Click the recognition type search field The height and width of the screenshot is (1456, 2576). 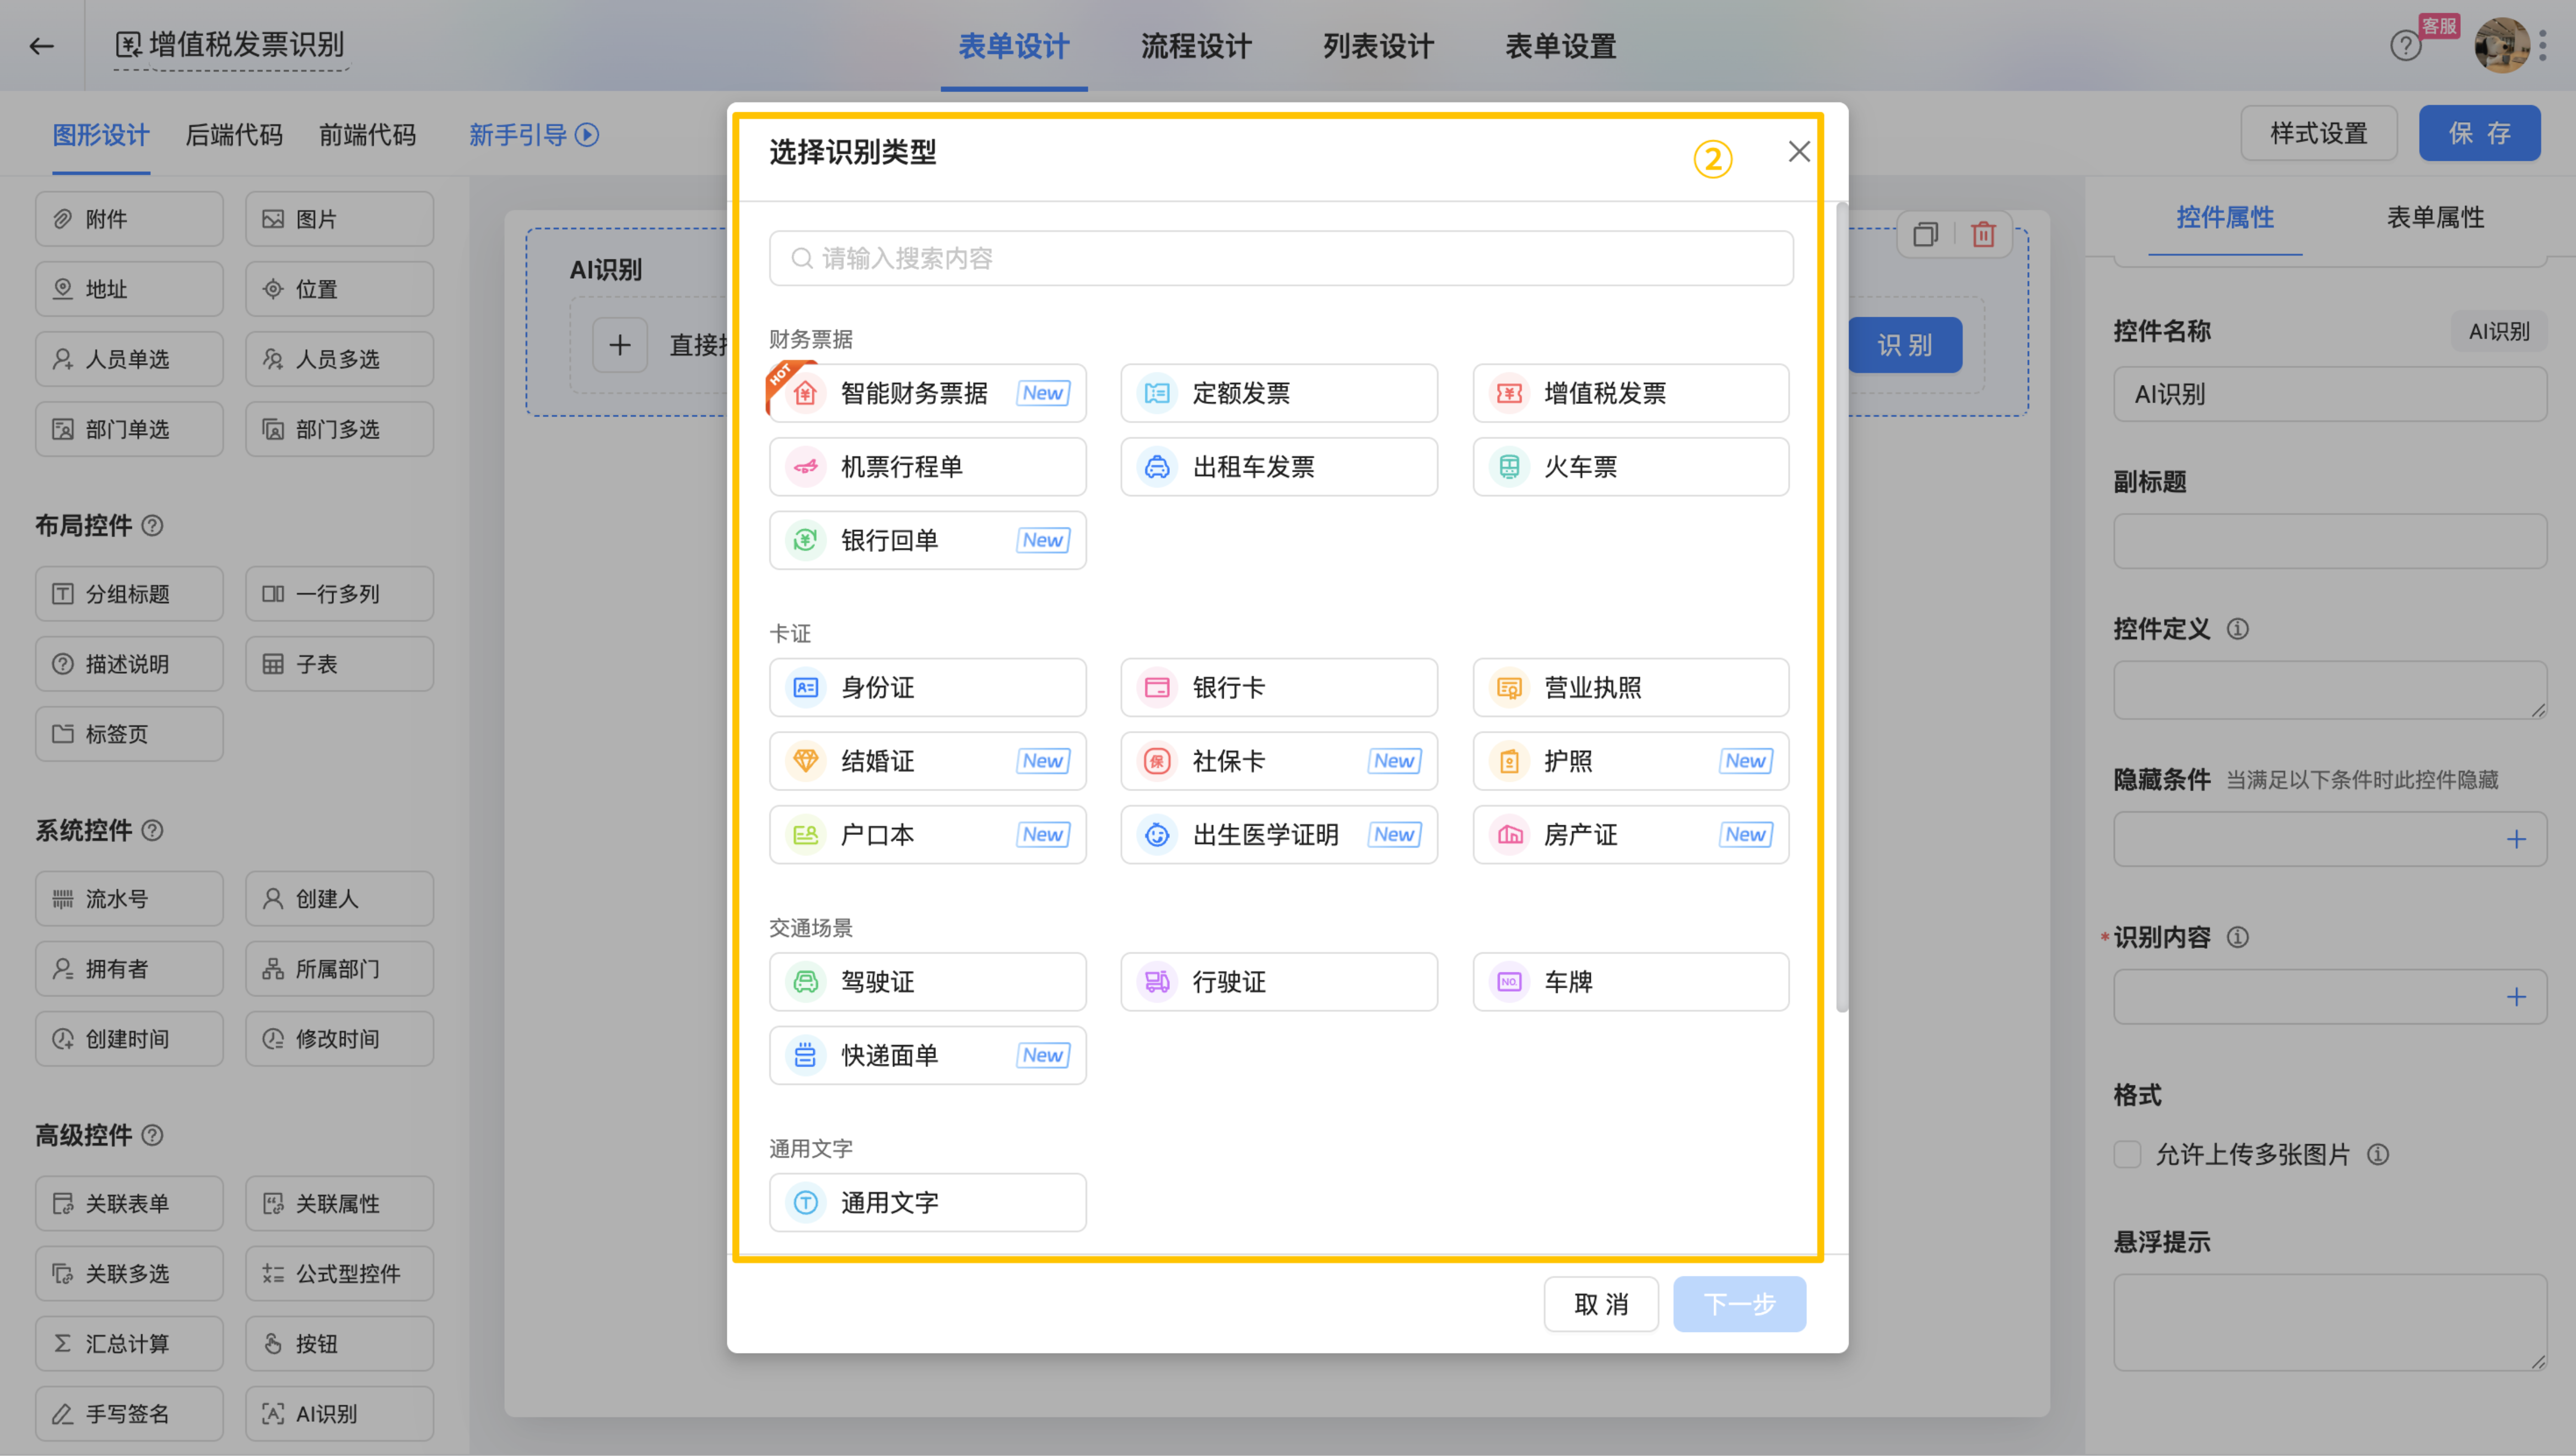pyautogui.click(x=1280, y=259)
